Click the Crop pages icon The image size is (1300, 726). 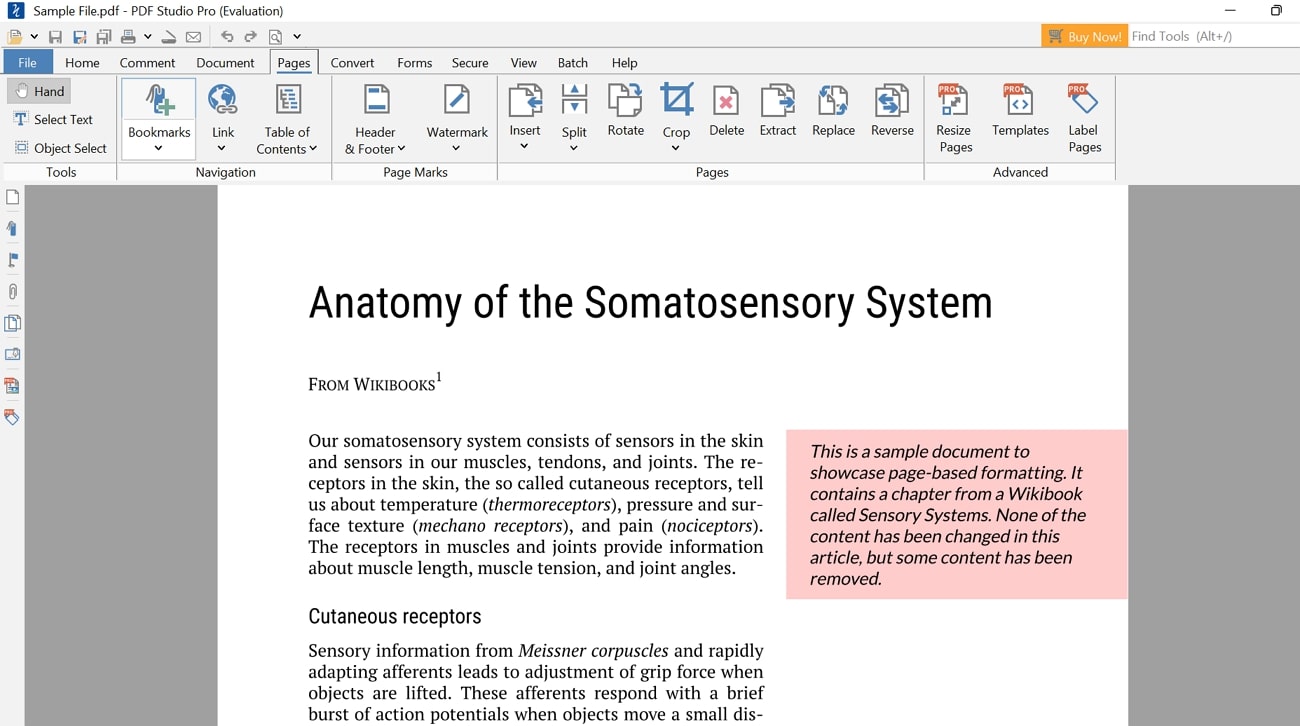[x=676, y=100]
